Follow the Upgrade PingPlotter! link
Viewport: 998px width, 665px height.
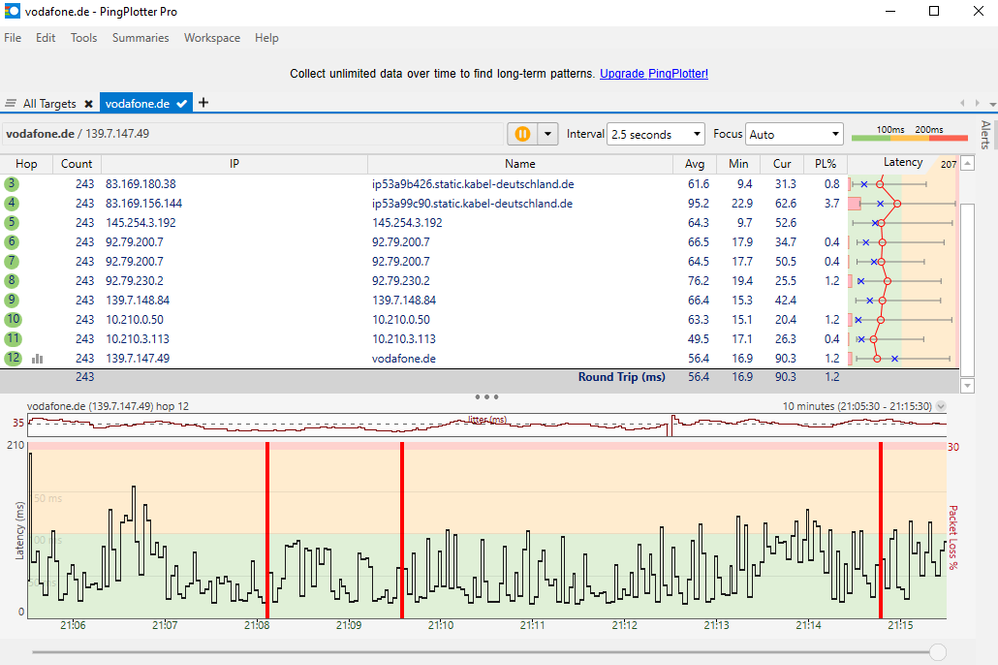click(x=654, y=74)
